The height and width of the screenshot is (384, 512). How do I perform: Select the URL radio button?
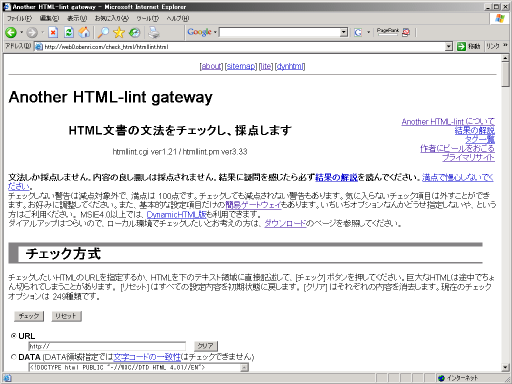(13, 336)
